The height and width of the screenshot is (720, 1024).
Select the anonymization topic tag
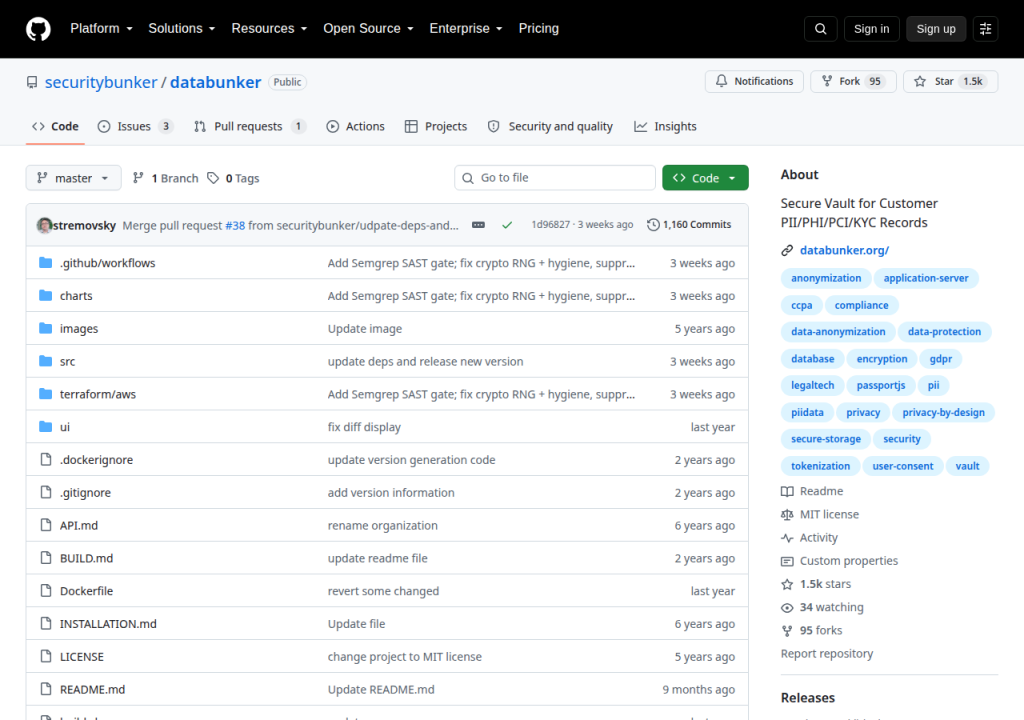(x=826, y=278)
